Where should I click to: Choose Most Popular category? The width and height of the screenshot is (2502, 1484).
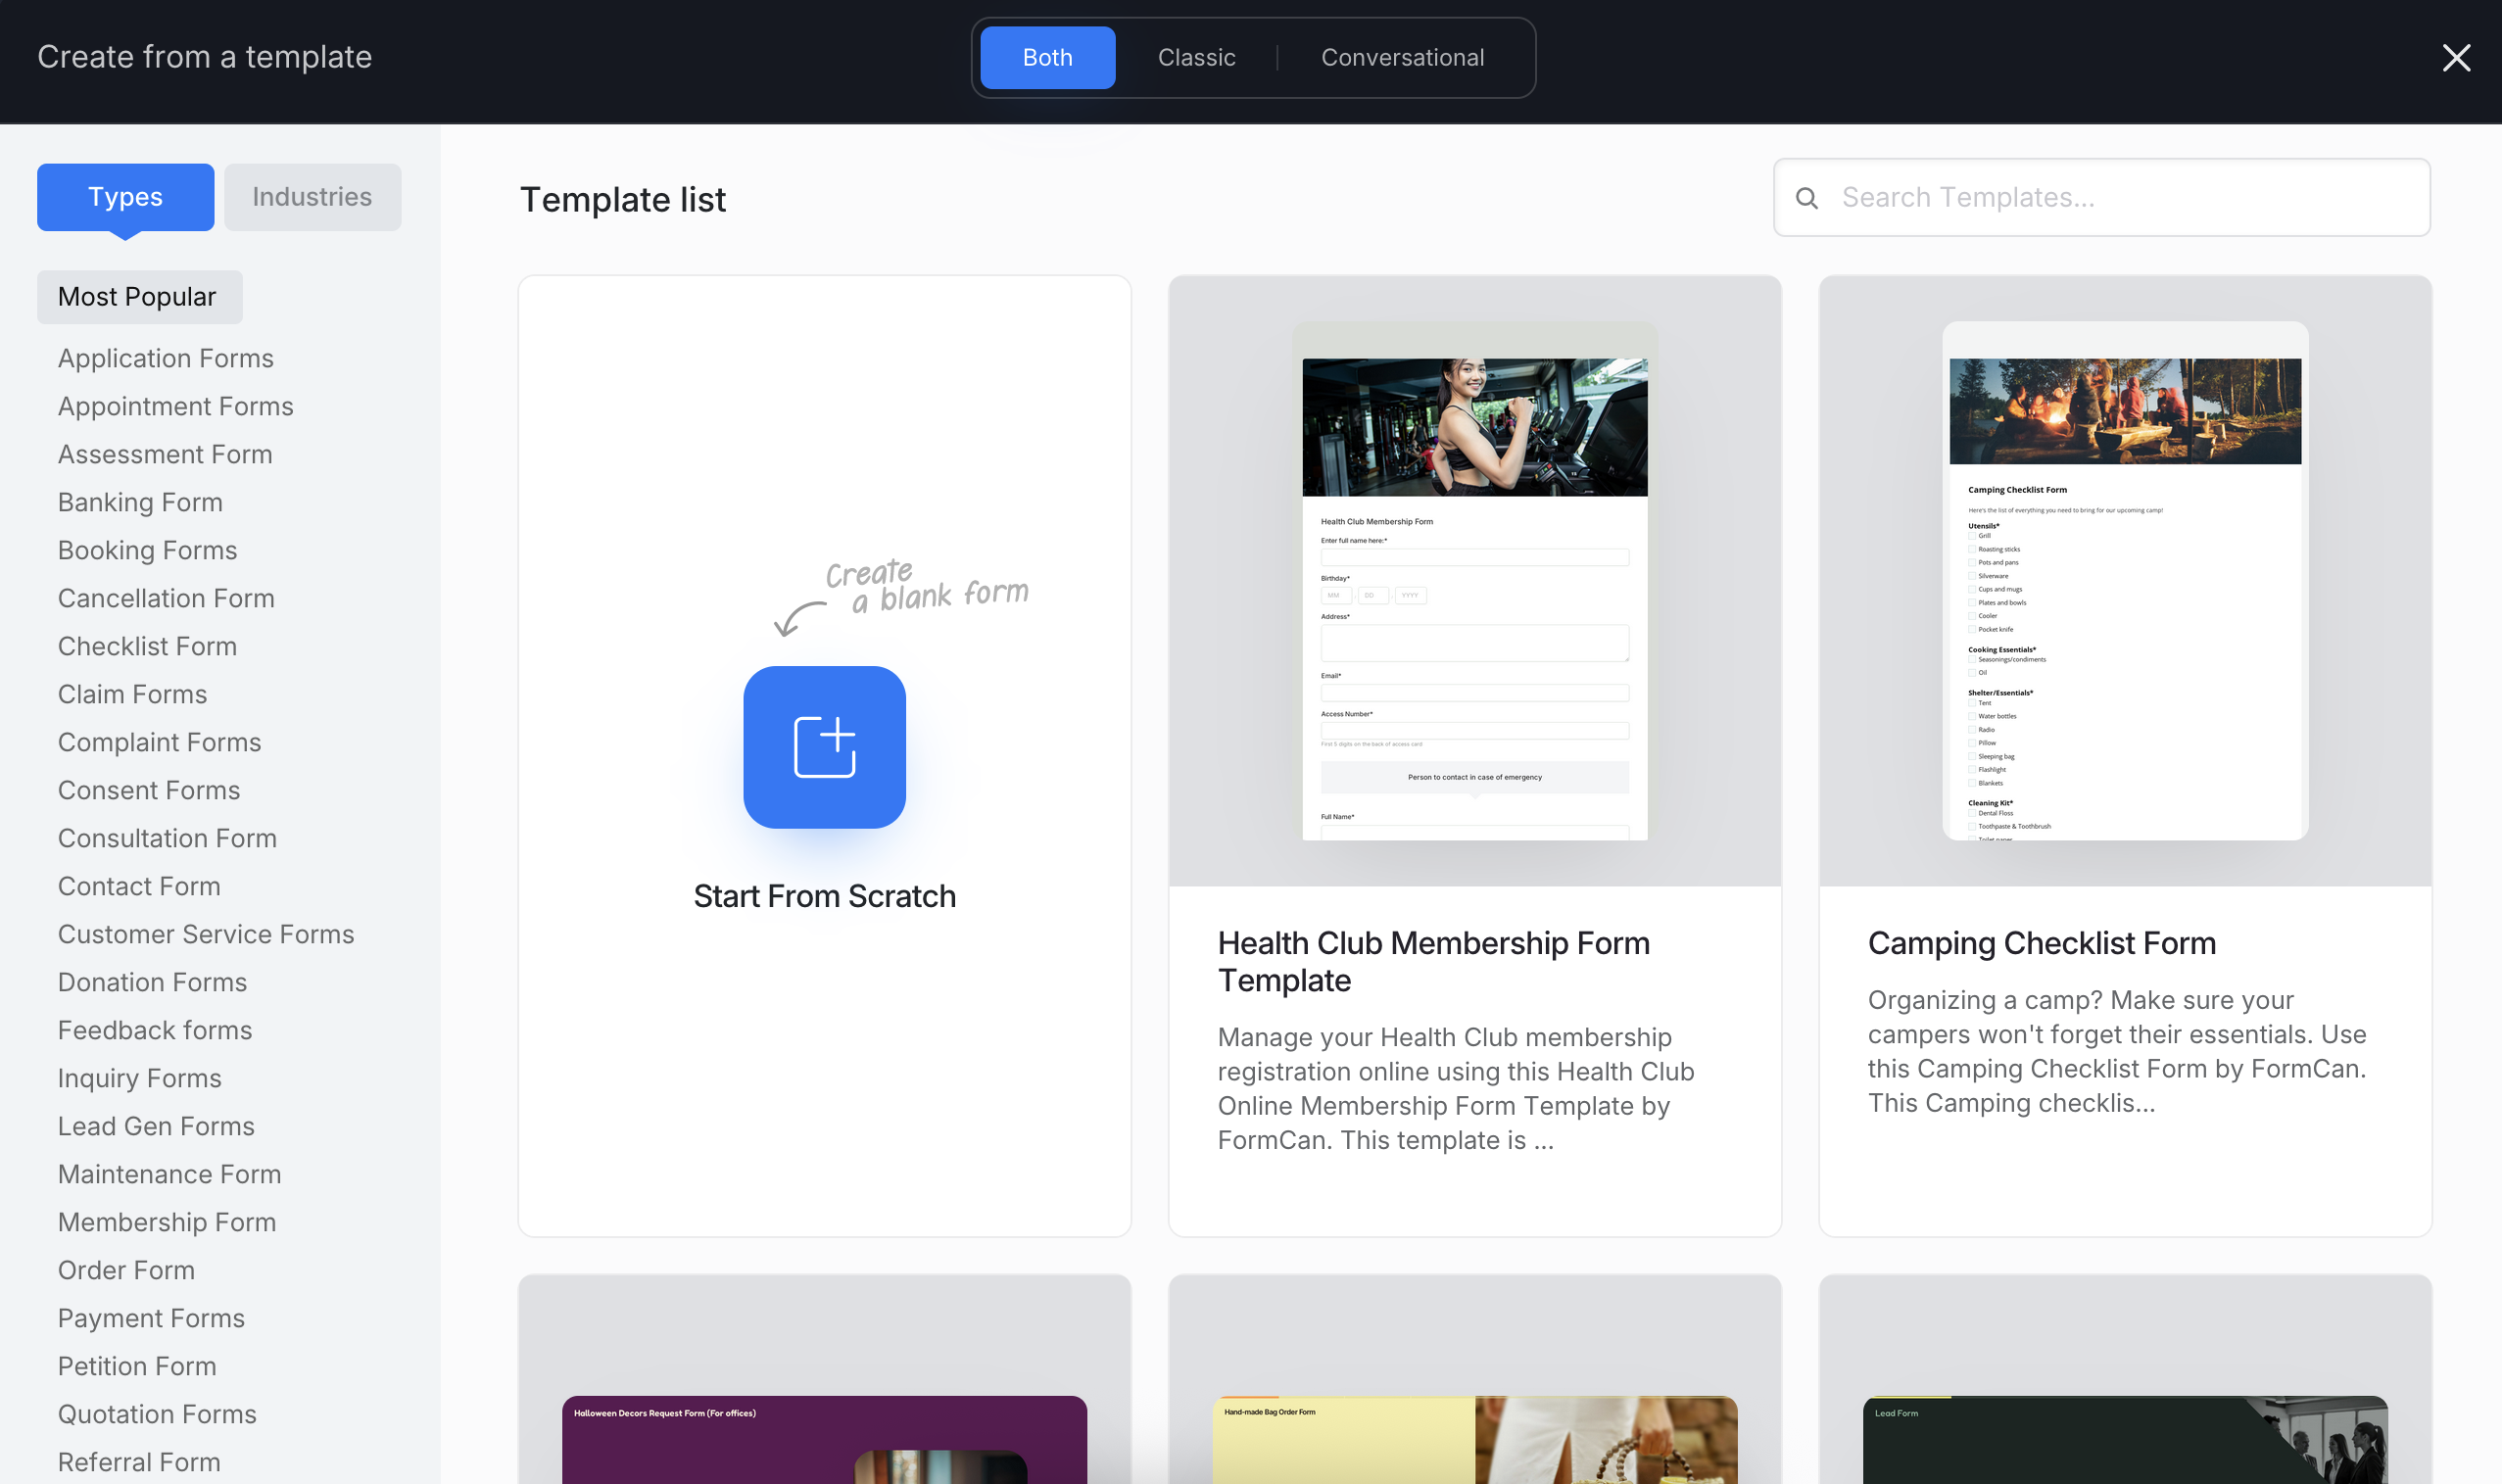pyautogui.click(x=138, y=297)
